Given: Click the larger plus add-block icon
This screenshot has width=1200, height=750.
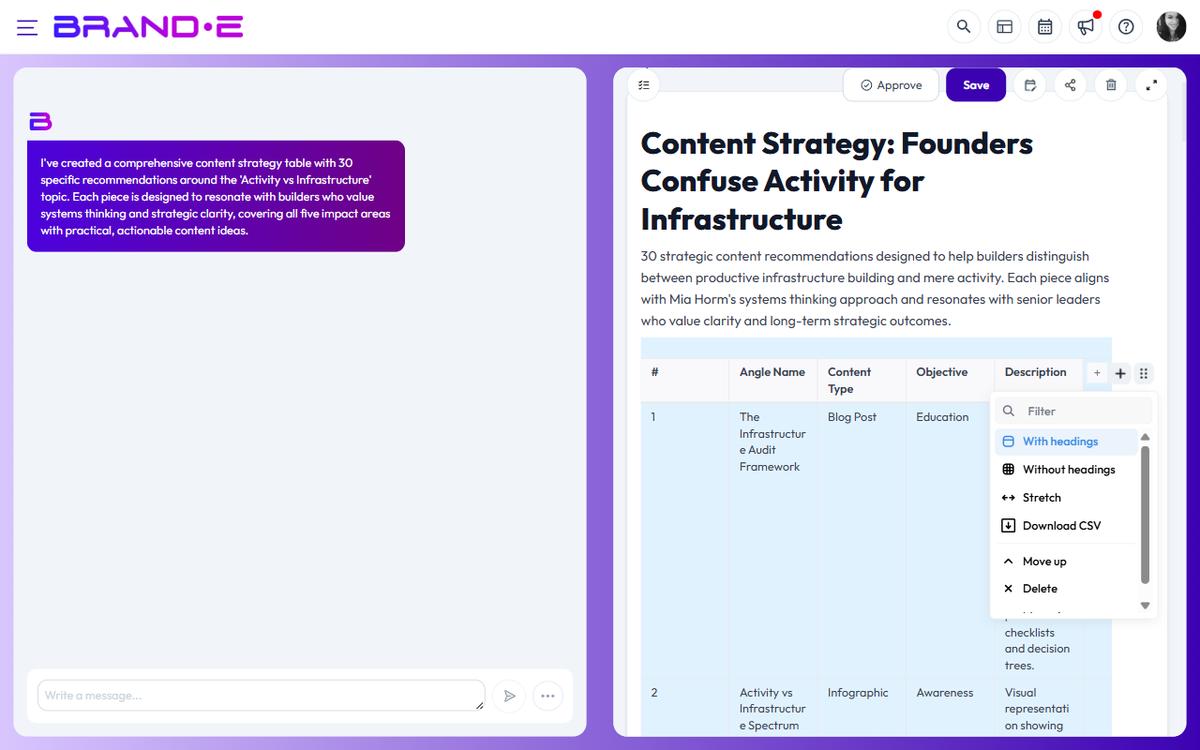Looking at the screenshot, I should click(x=1120, y=373).
